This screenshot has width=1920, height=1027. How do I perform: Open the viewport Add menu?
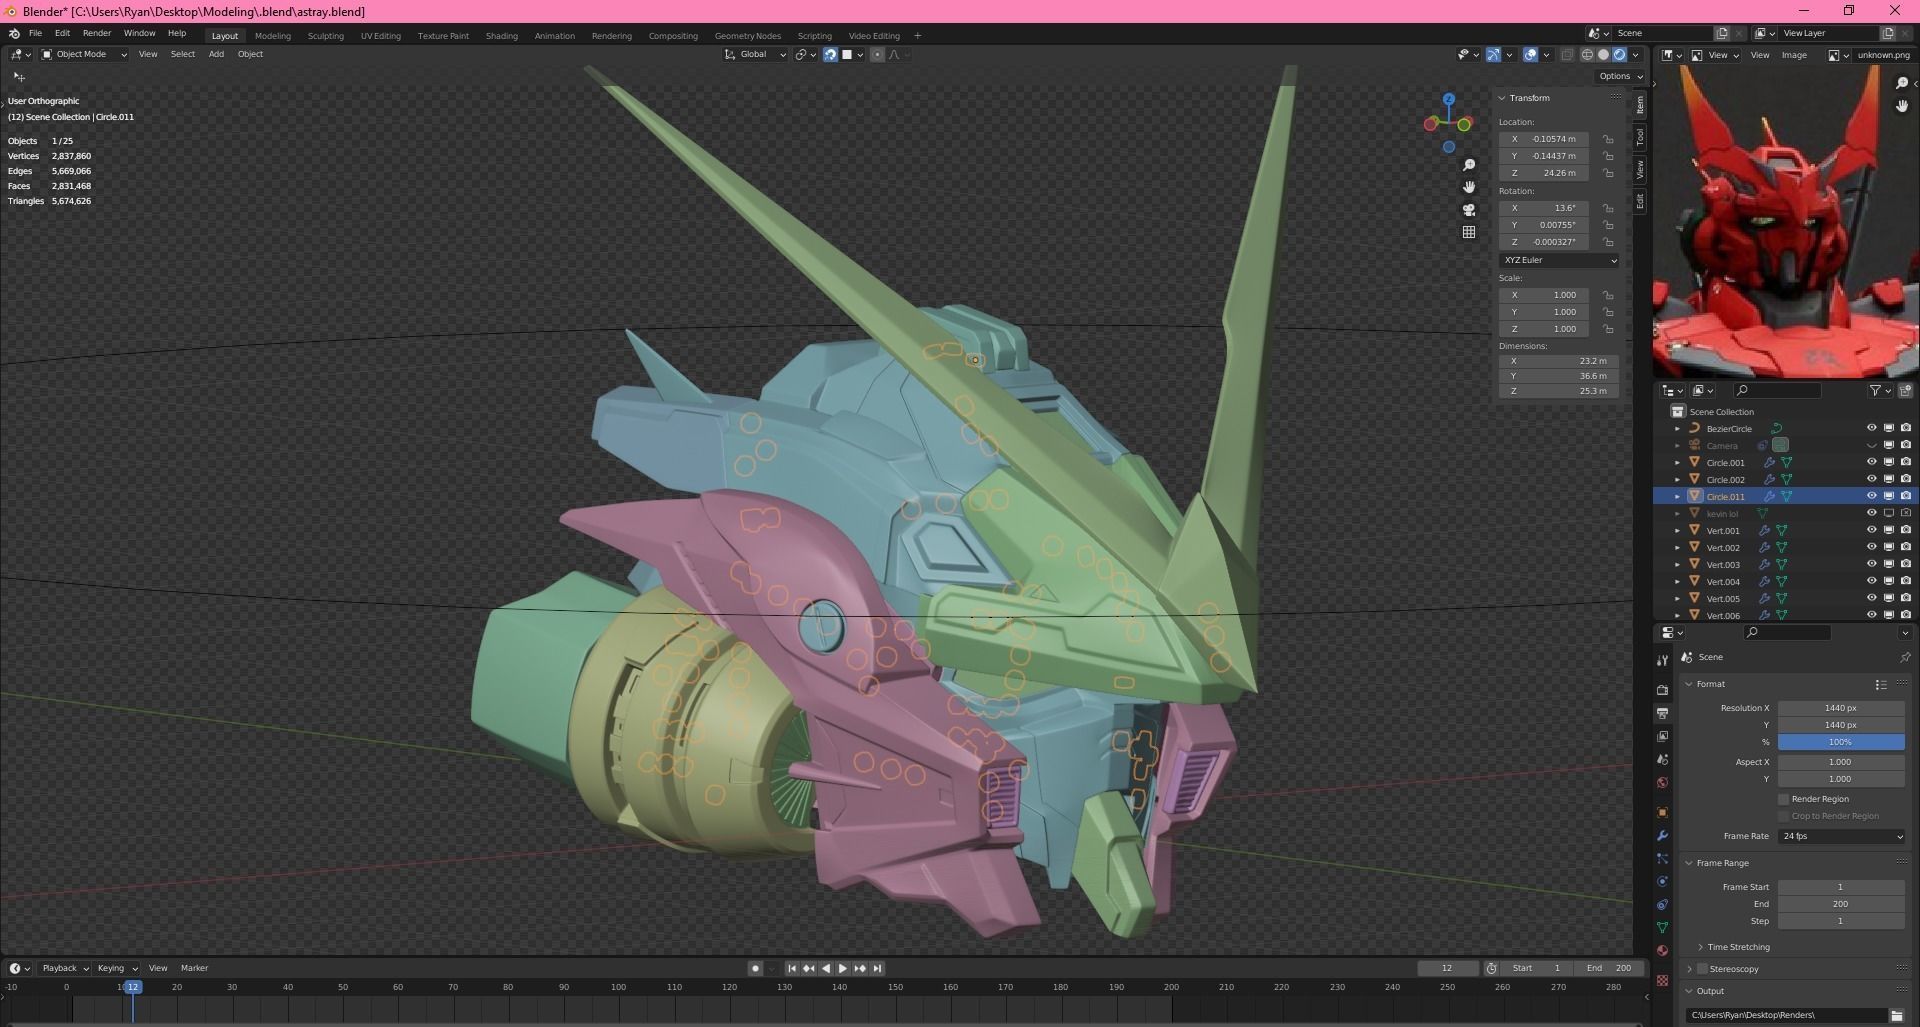coord(216,54)
